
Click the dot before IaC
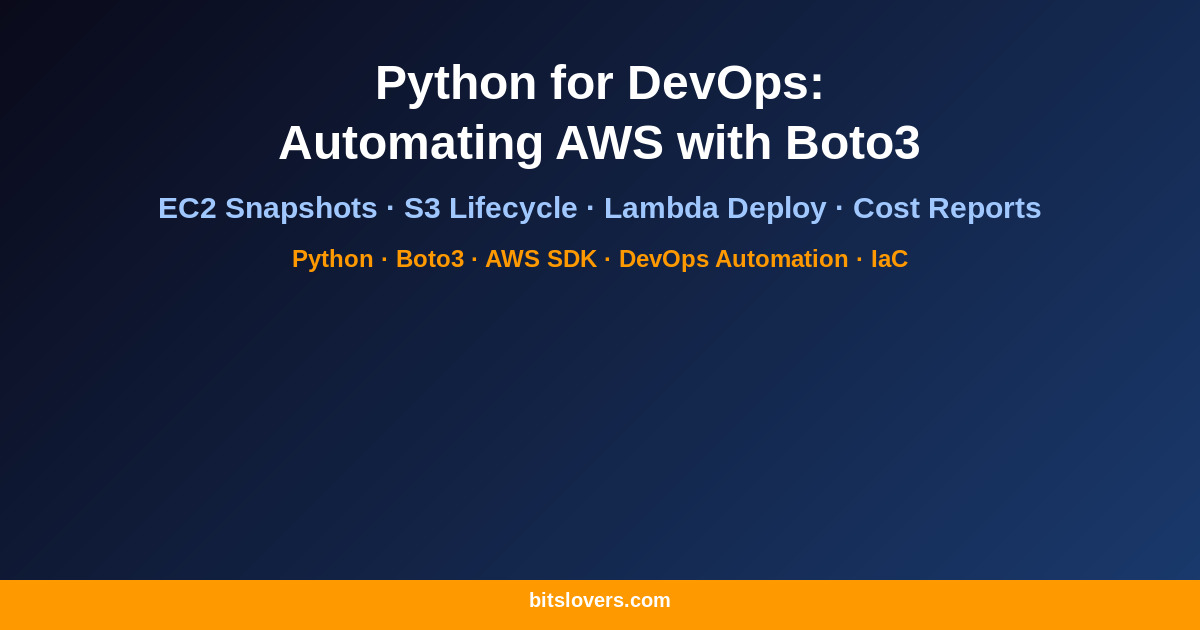tap(861, 259)
